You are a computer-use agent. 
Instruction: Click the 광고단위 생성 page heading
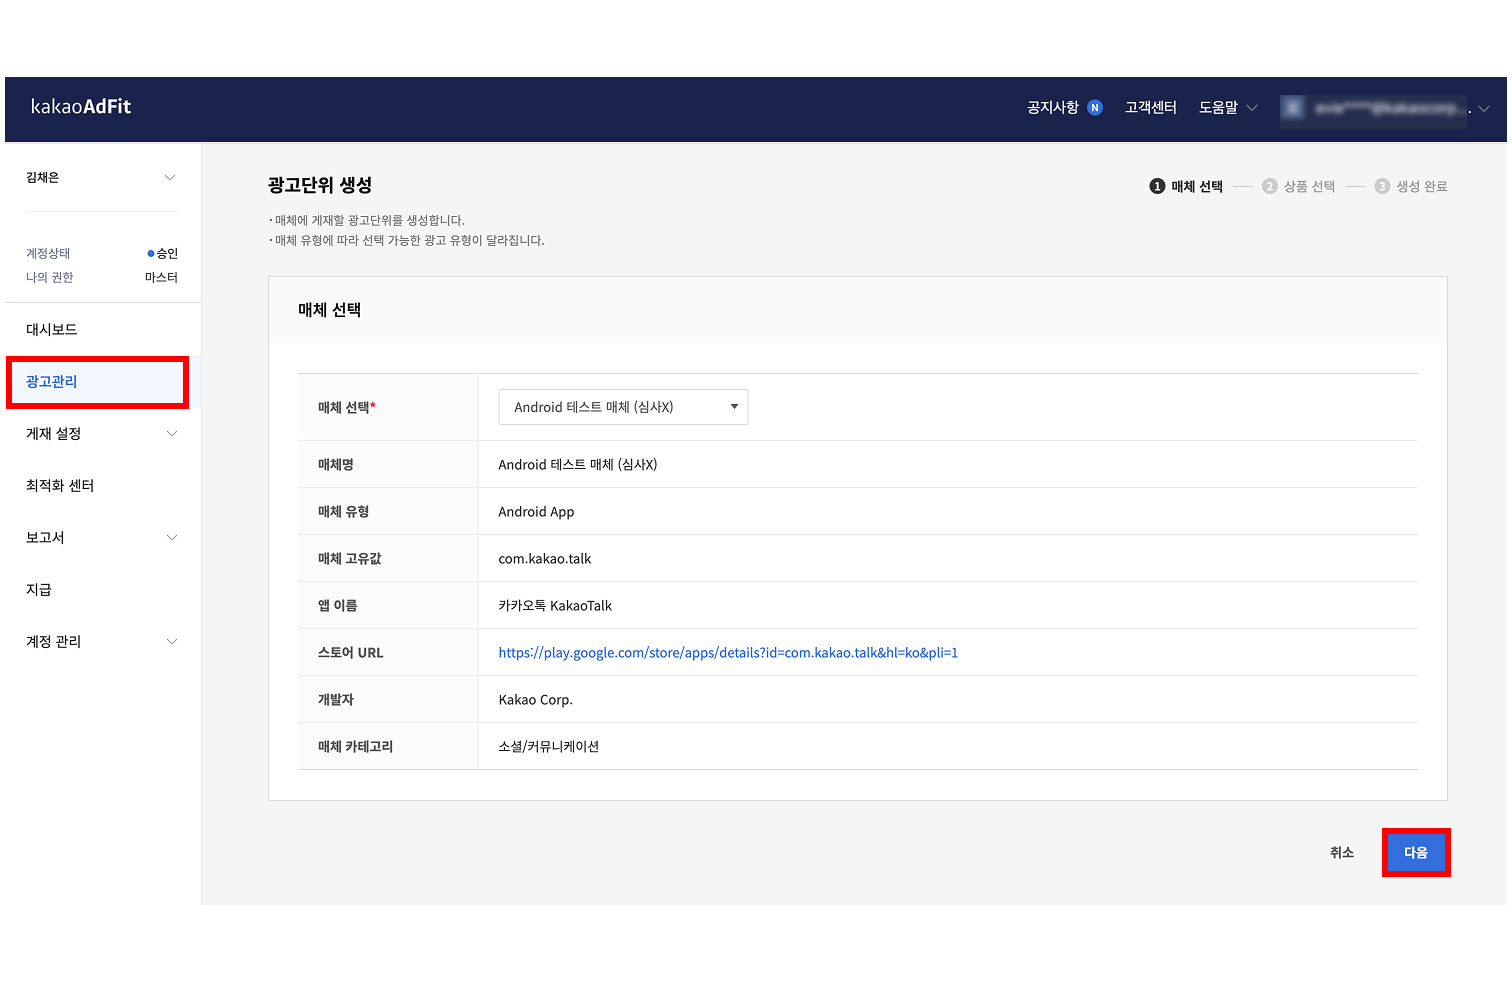(x=320, y=185)
